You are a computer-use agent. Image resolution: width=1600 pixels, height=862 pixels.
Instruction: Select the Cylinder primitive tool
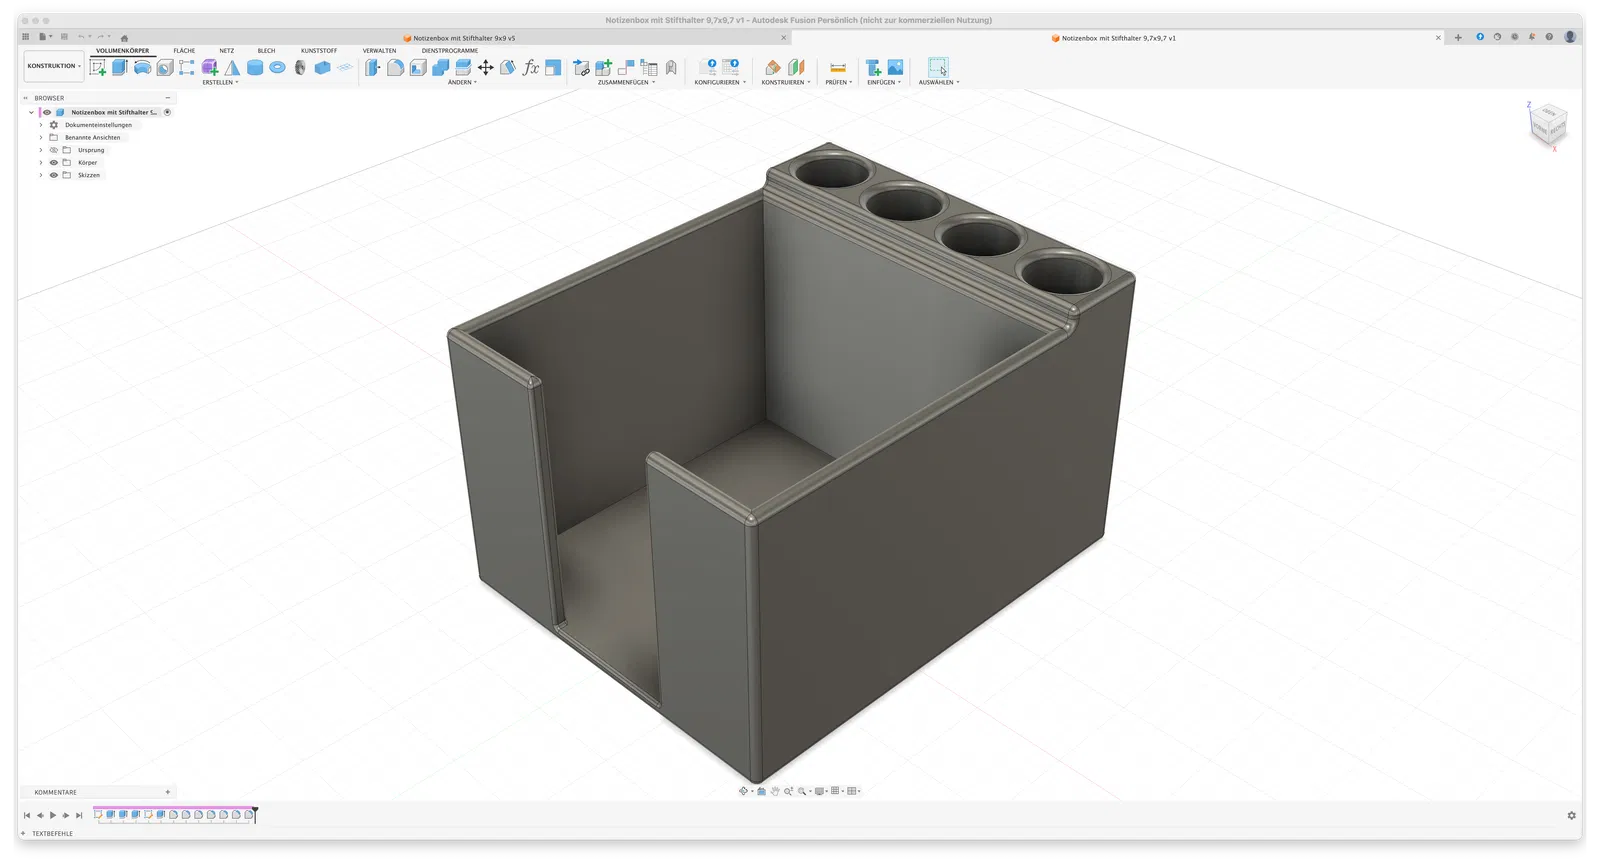255,67
